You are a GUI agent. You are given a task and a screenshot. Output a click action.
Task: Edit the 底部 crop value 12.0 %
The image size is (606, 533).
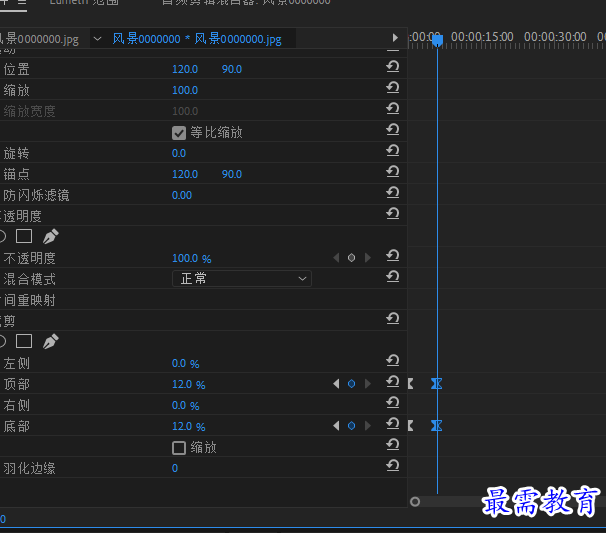tap(189, 426)
